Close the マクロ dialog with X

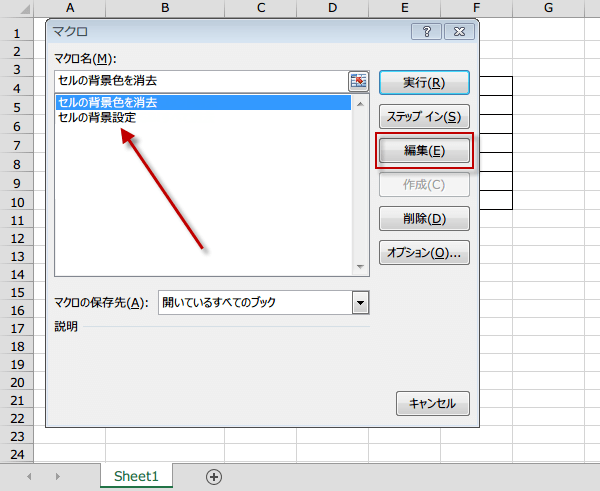click(x=459, y=31)
